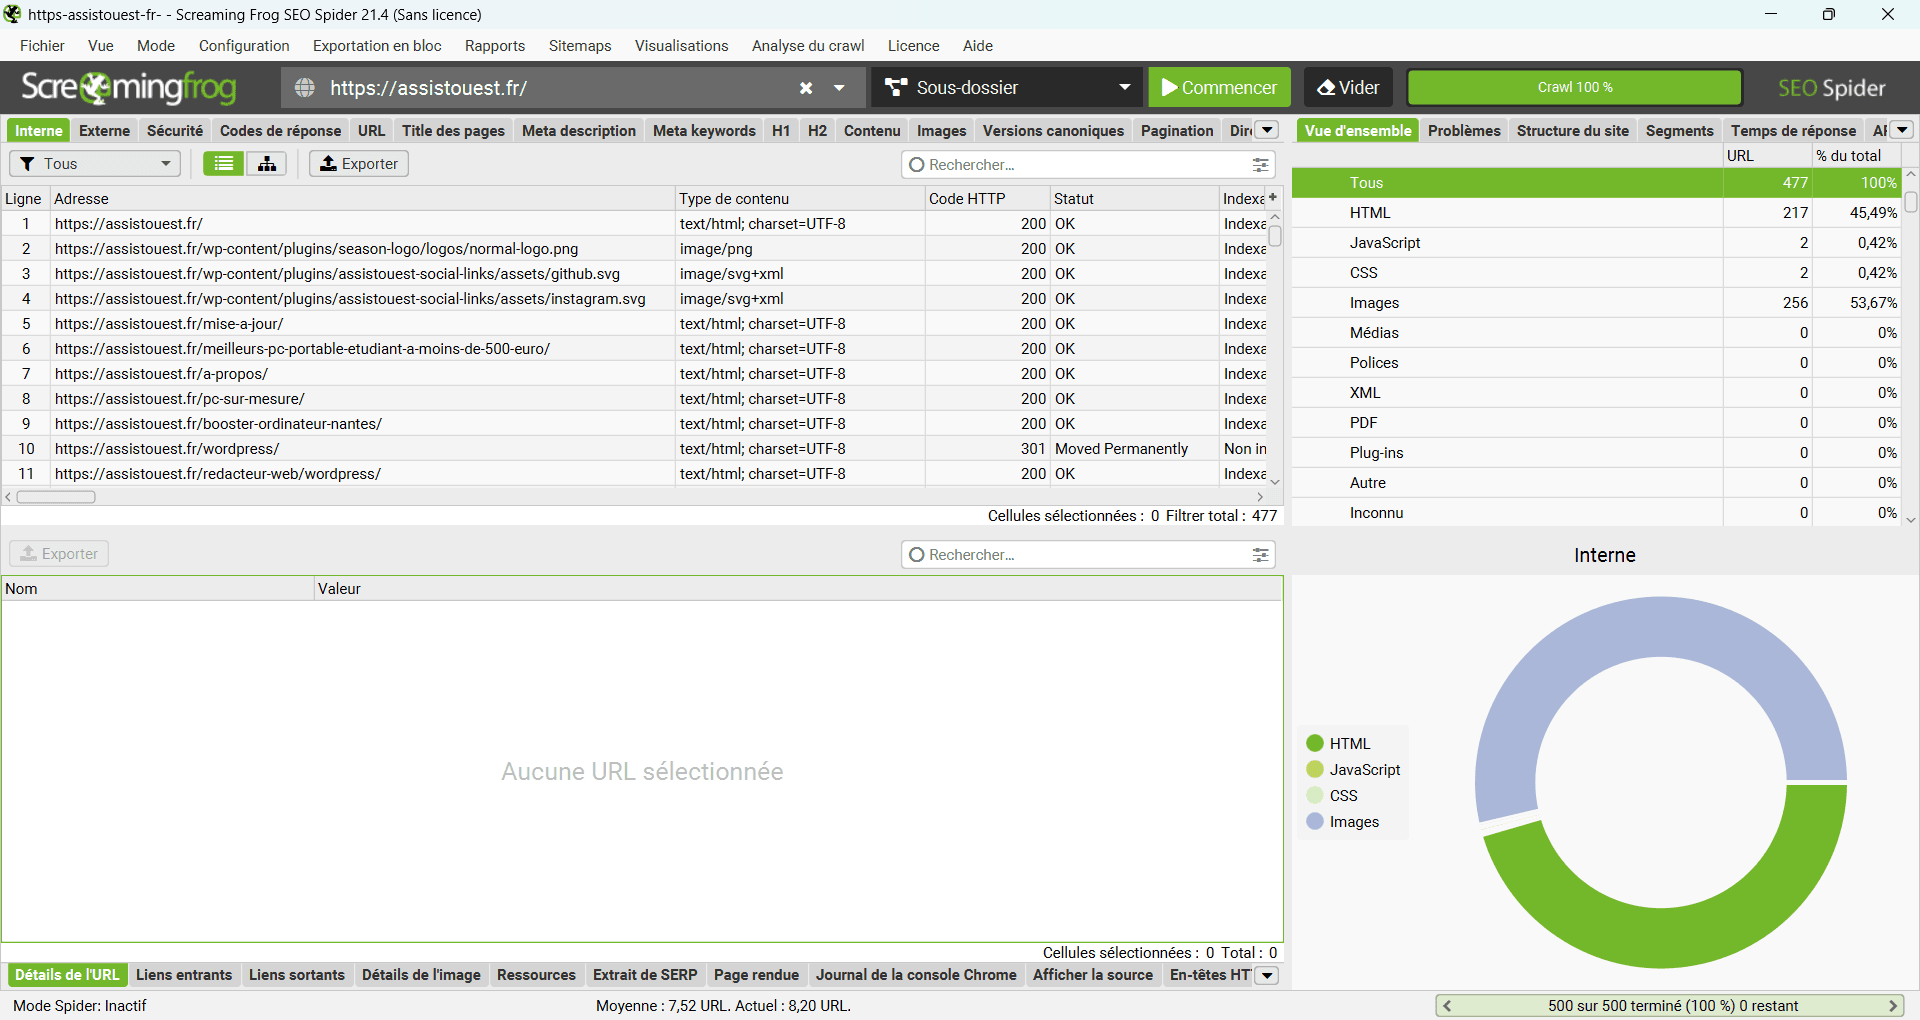
Task: Switch to the Codes de réponse tab
Action: 280,131
